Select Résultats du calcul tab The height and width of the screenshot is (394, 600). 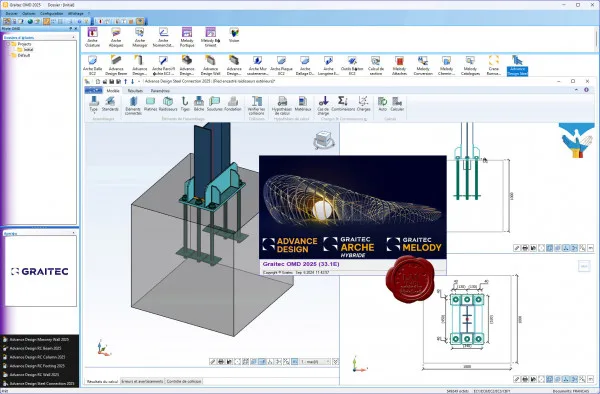point(102,381)
